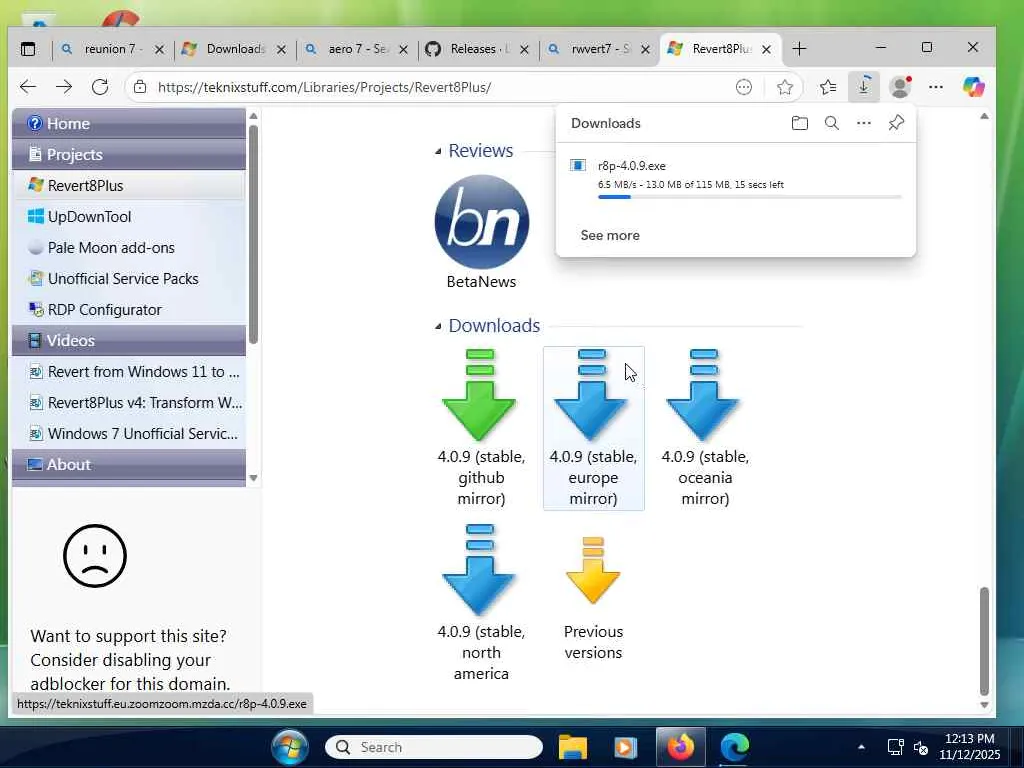The height and width of the screenshot is (768, 1024).
Task: Click the sidebar scrollbar down arrow
Action: tap(253, 478)
